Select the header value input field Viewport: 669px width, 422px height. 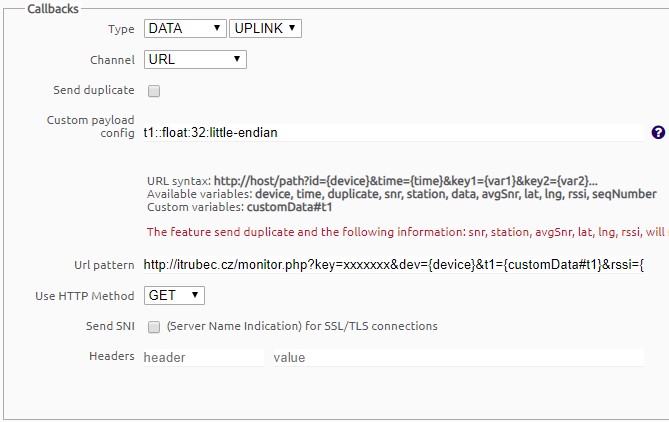click(457, 357)
